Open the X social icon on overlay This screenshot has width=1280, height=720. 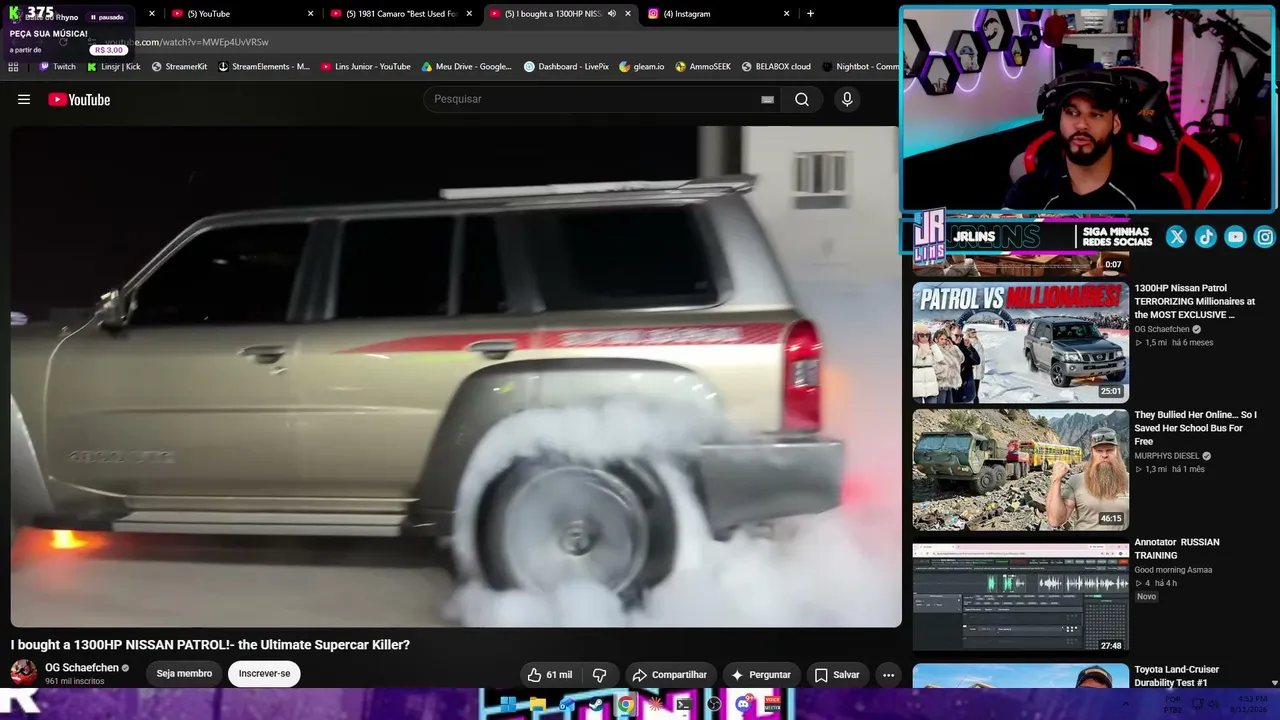click(1176, 237)
